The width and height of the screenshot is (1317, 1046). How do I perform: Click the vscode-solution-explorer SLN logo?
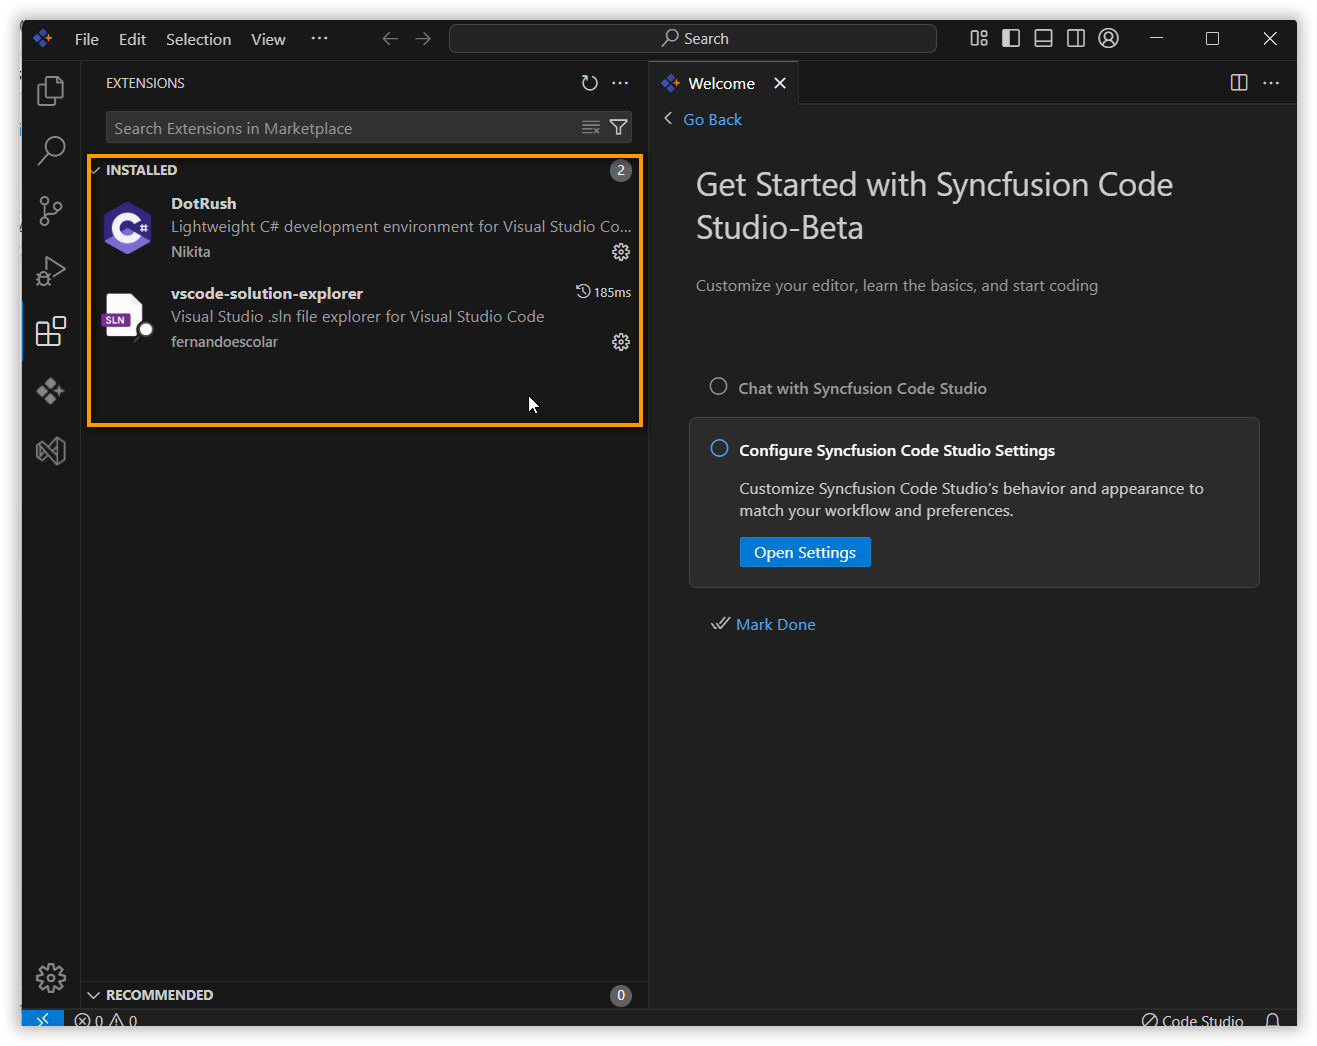point(126,318)
